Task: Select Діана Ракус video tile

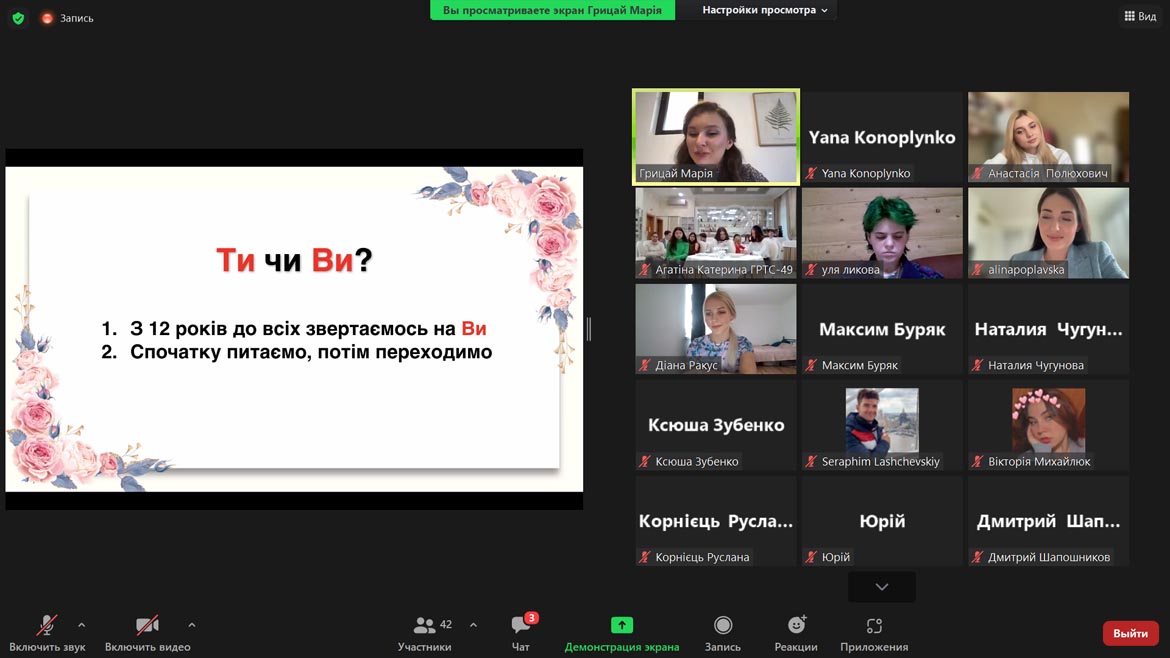Action: coord(716,329)
